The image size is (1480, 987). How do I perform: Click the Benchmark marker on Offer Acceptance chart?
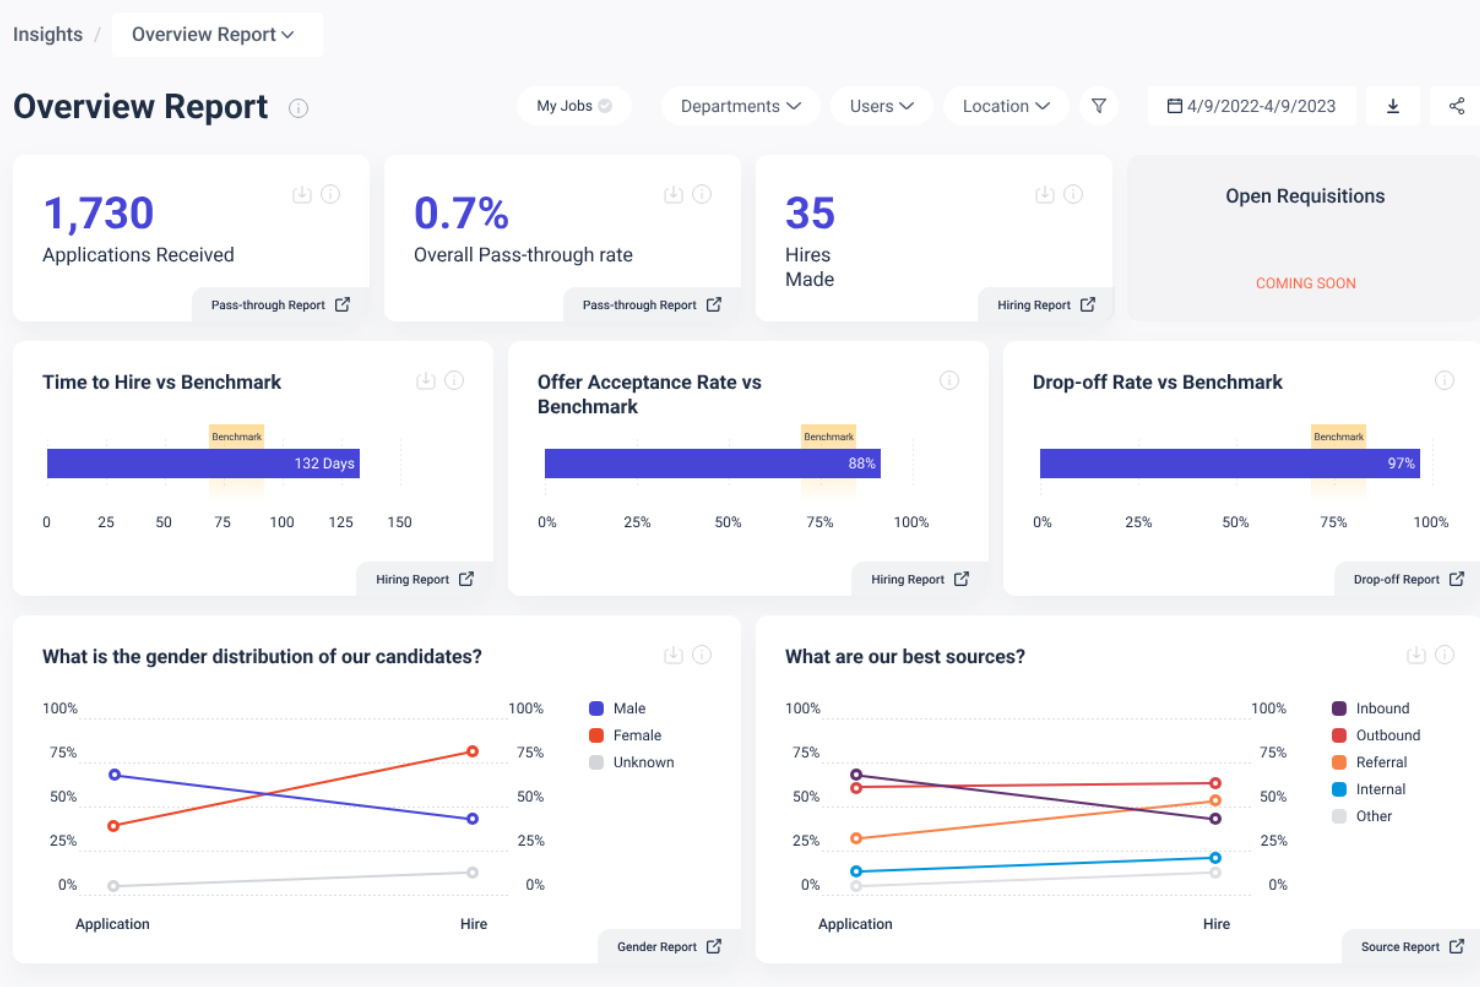click(828, 436)
